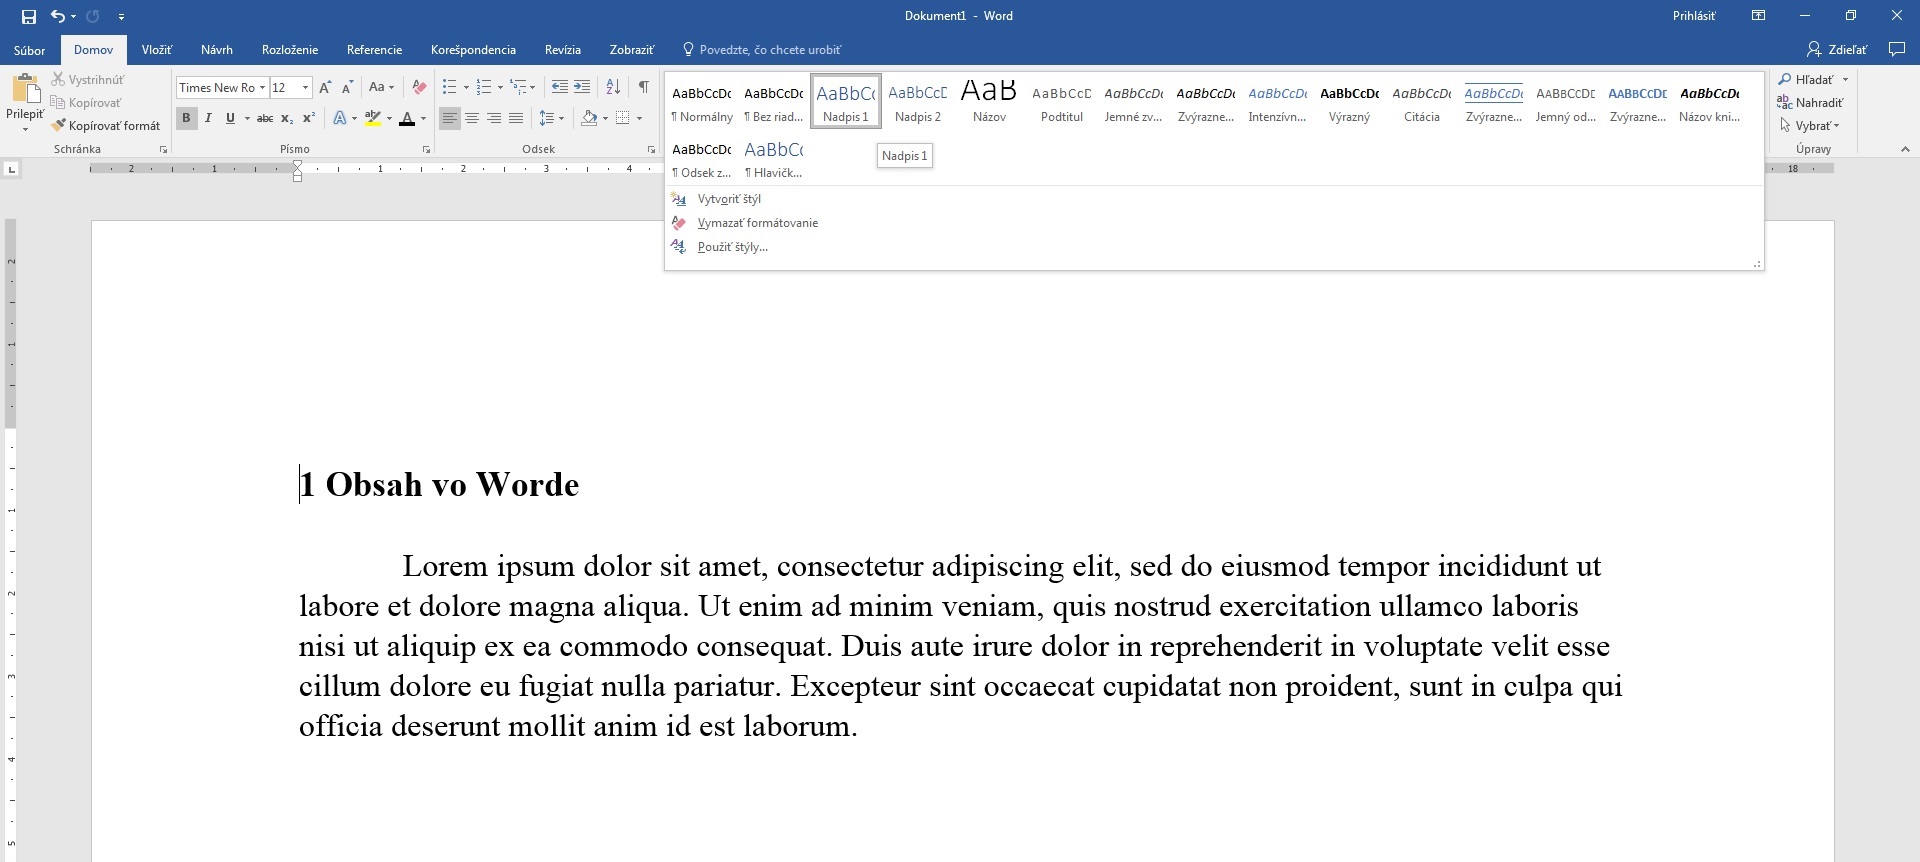Image resolution: width=1920 pixels, height=862 pixels.
Task: Click Vymazať formátovanie in styles menu
Action: click(x=758, y=223)
